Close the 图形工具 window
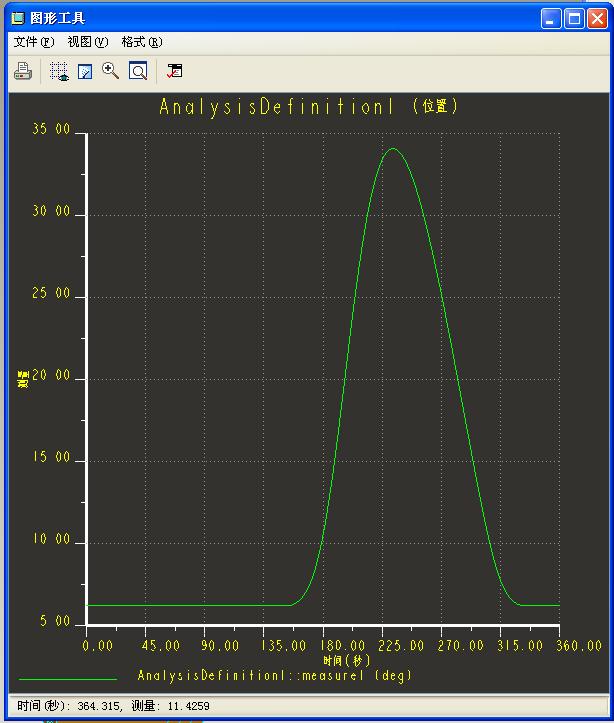Image resolution: width=614 pixels, height=723 pixels. (597, 18)
